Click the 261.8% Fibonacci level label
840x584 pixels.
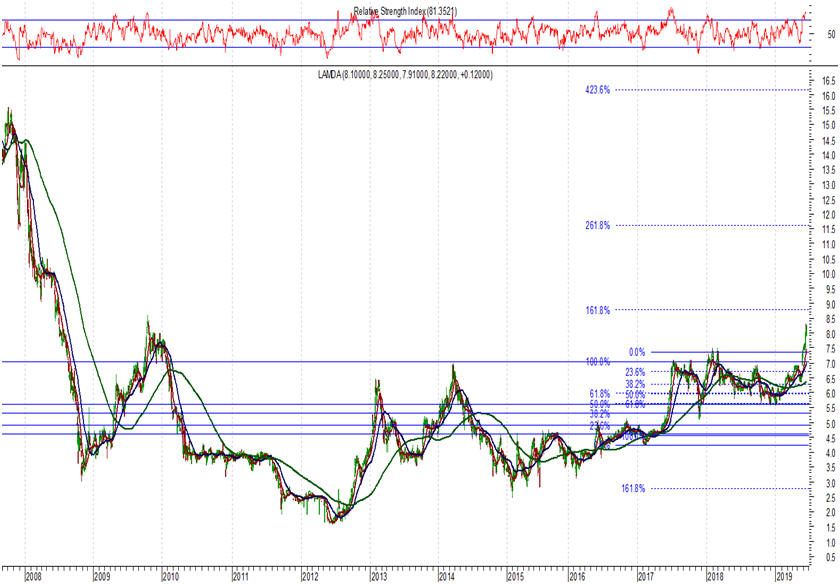coord(597,226)
